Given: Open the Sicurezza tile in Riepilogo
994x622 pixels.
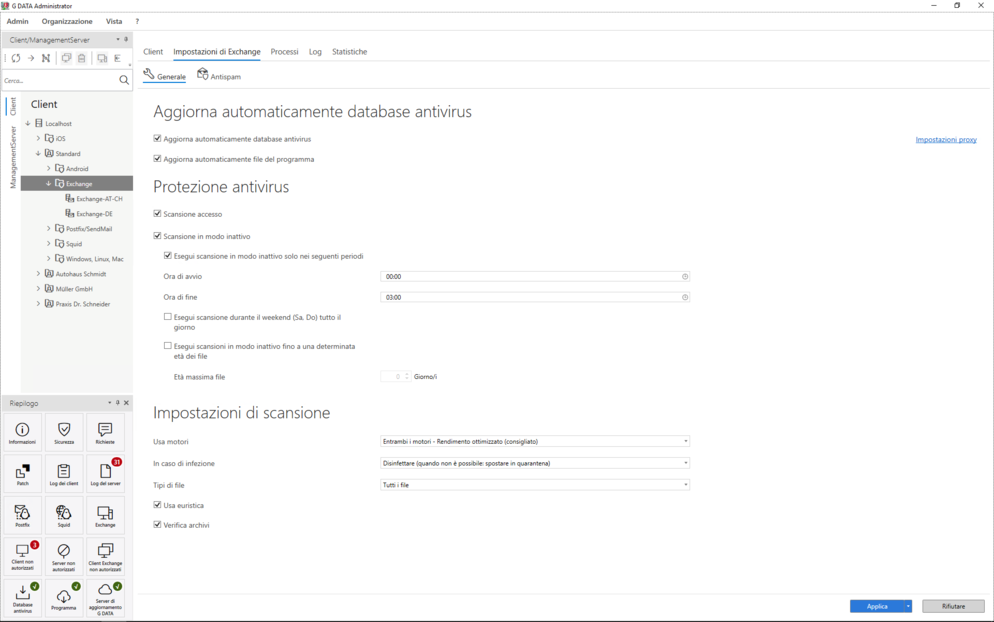Looking at the screenshot, I should coord(64,432).
